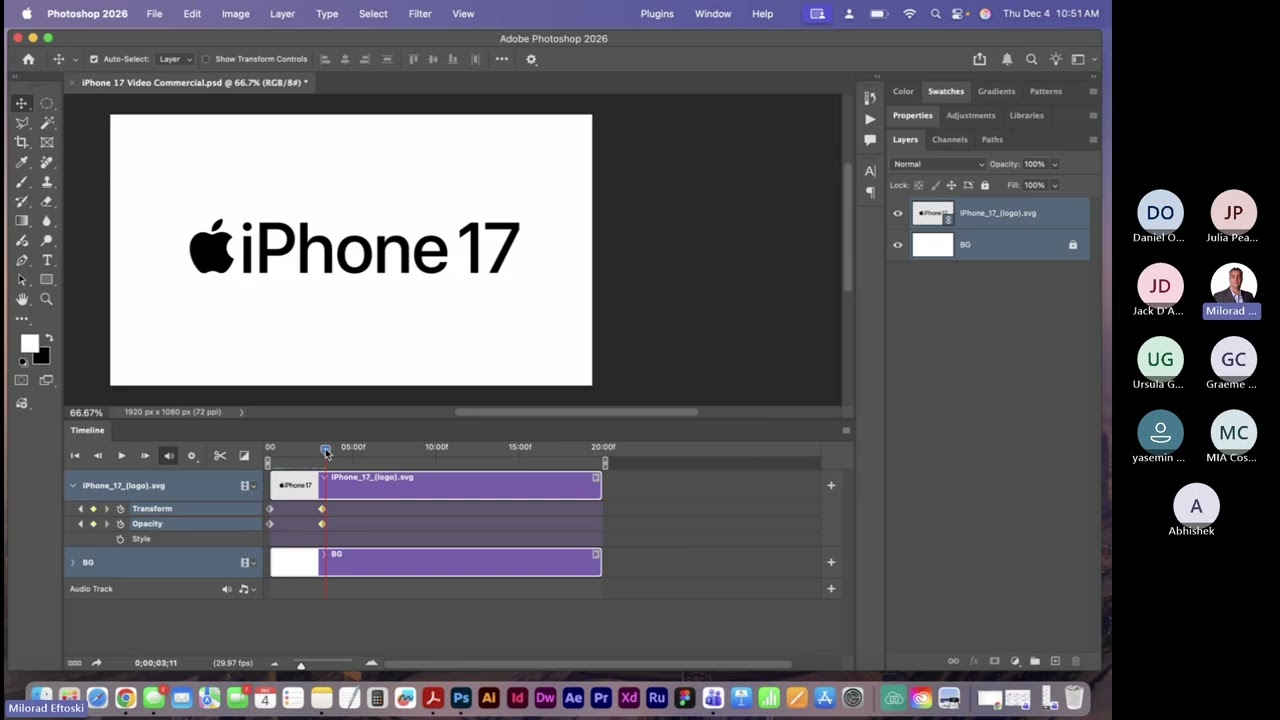Switch to the Adjustments tab
The width and height of the screenshot is (1280, 720).
[971, 115]
